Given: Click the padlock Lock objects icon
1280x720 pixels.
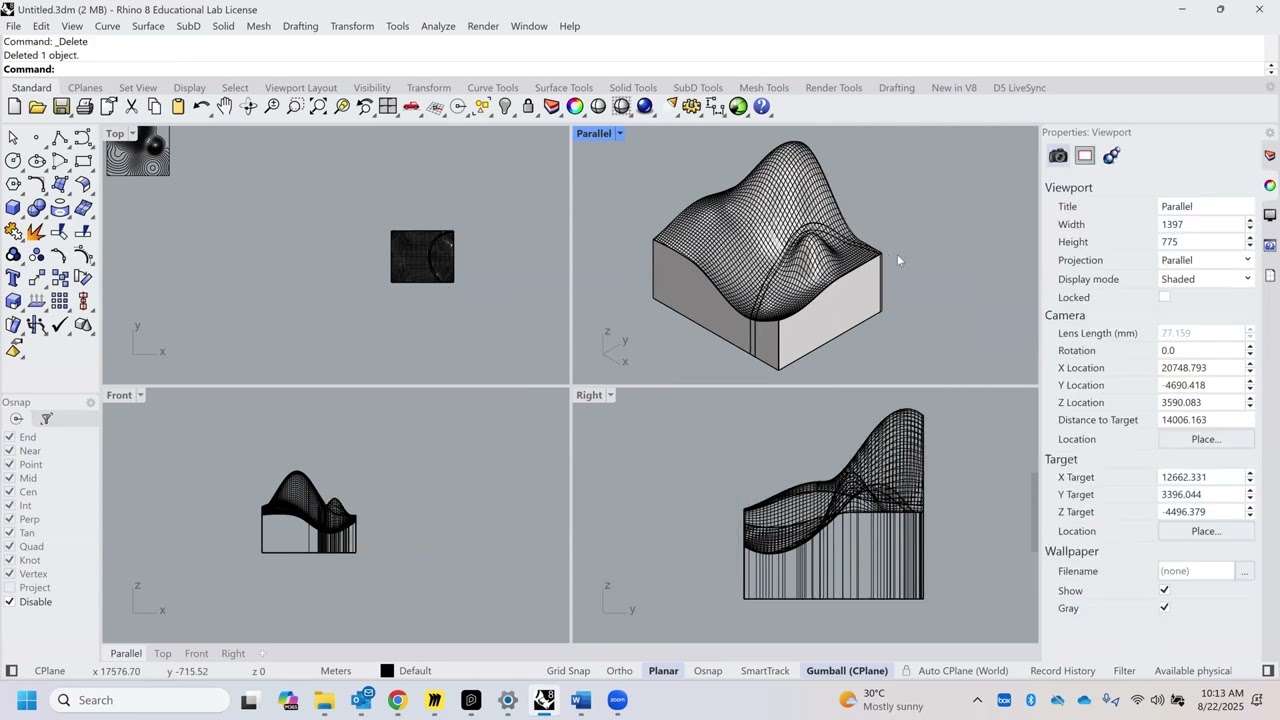Looking at the screenshot, I should 528,107.
